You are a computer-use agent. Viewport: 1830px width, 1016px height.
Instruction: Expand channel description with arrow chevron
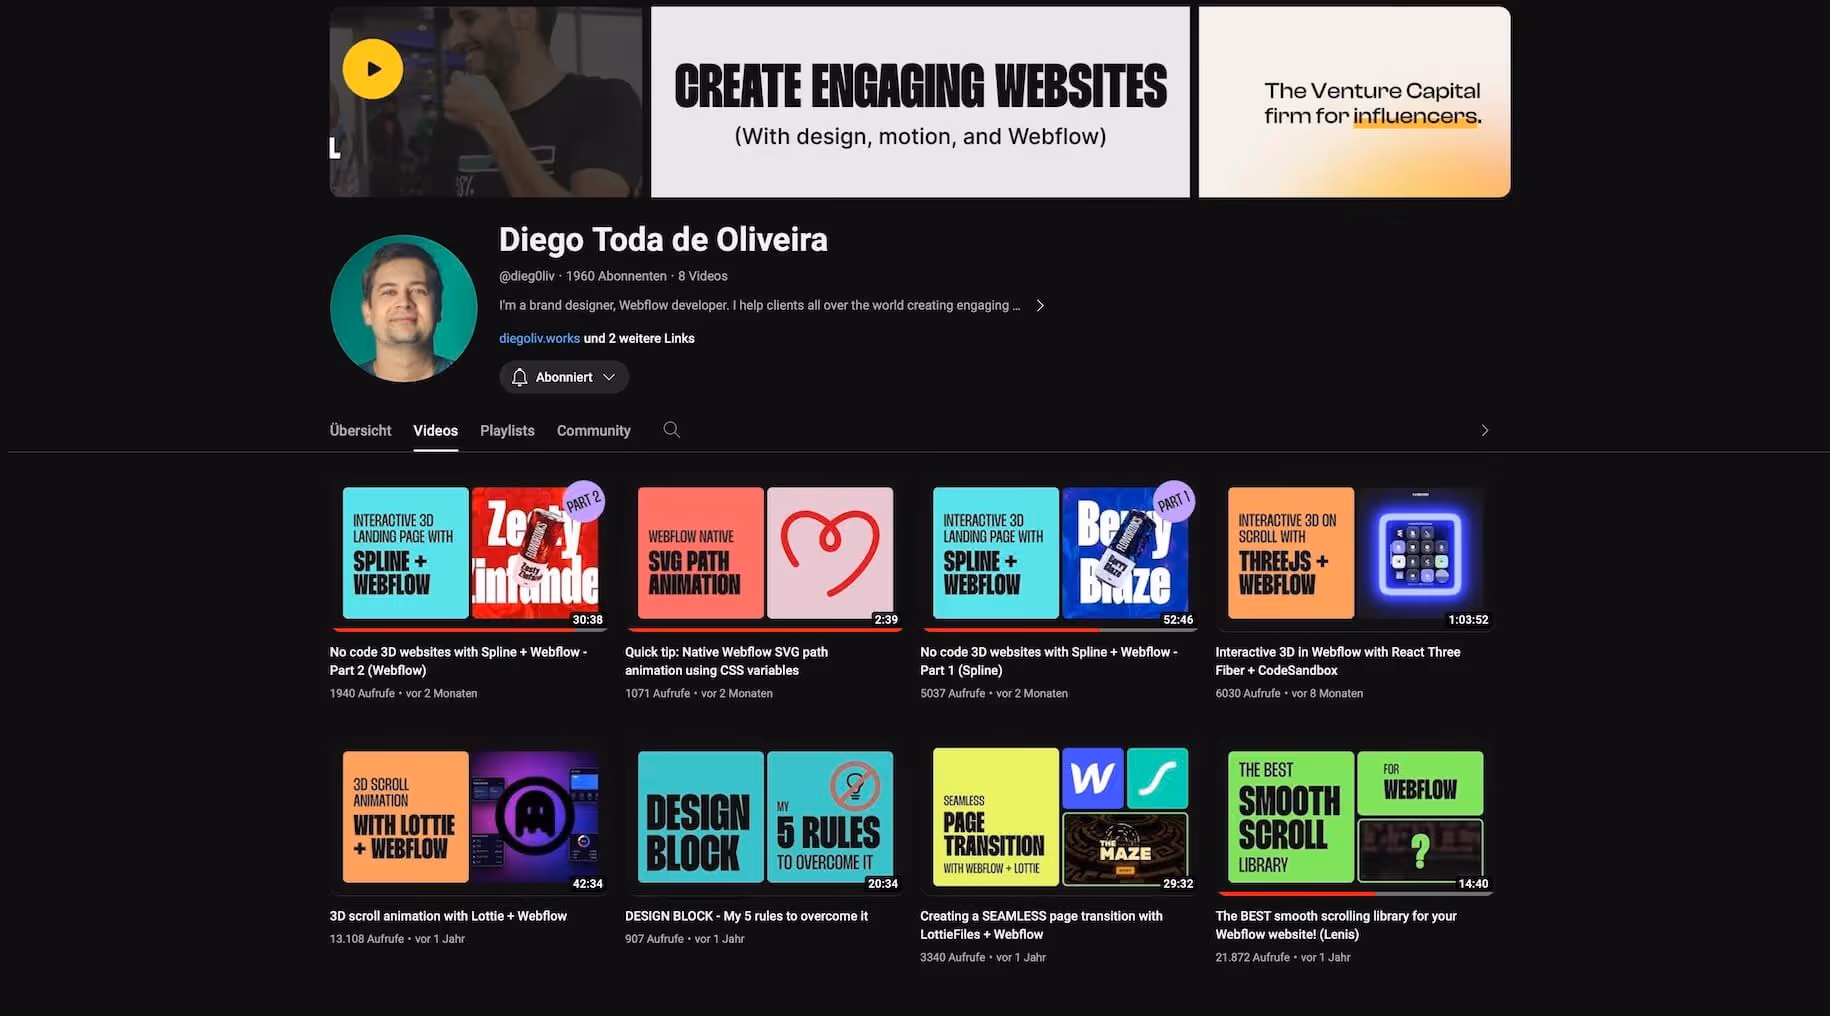[1040, 306]
